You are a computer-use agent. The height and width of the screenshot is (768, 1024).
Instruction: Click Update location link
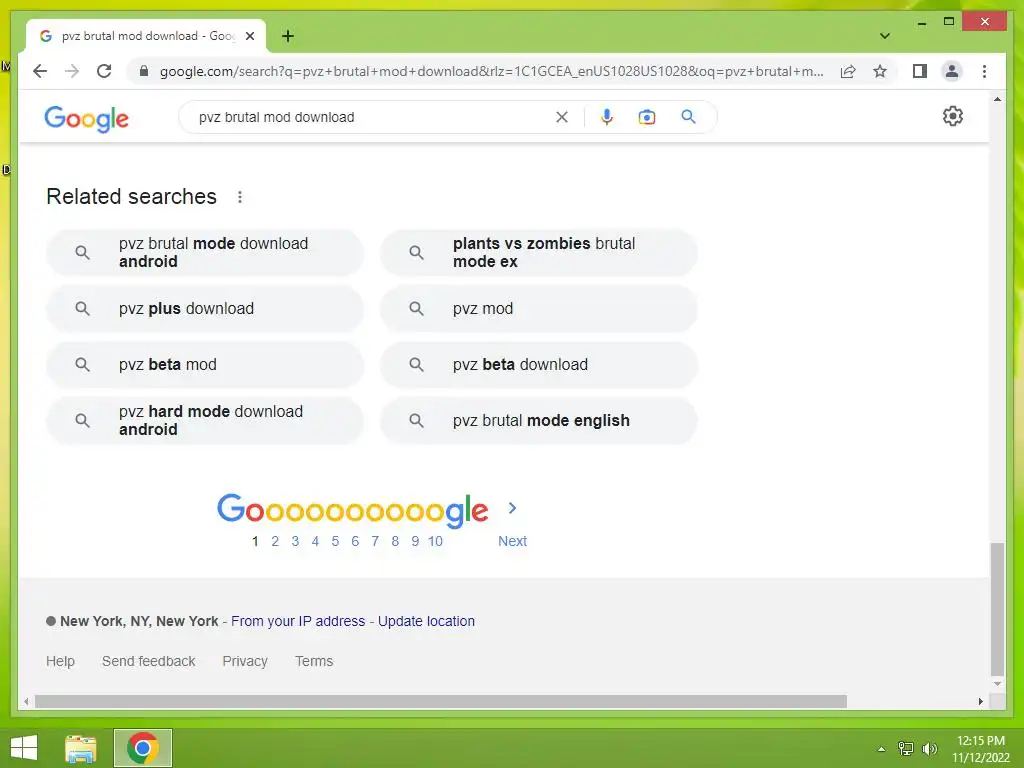coord(426,621)
